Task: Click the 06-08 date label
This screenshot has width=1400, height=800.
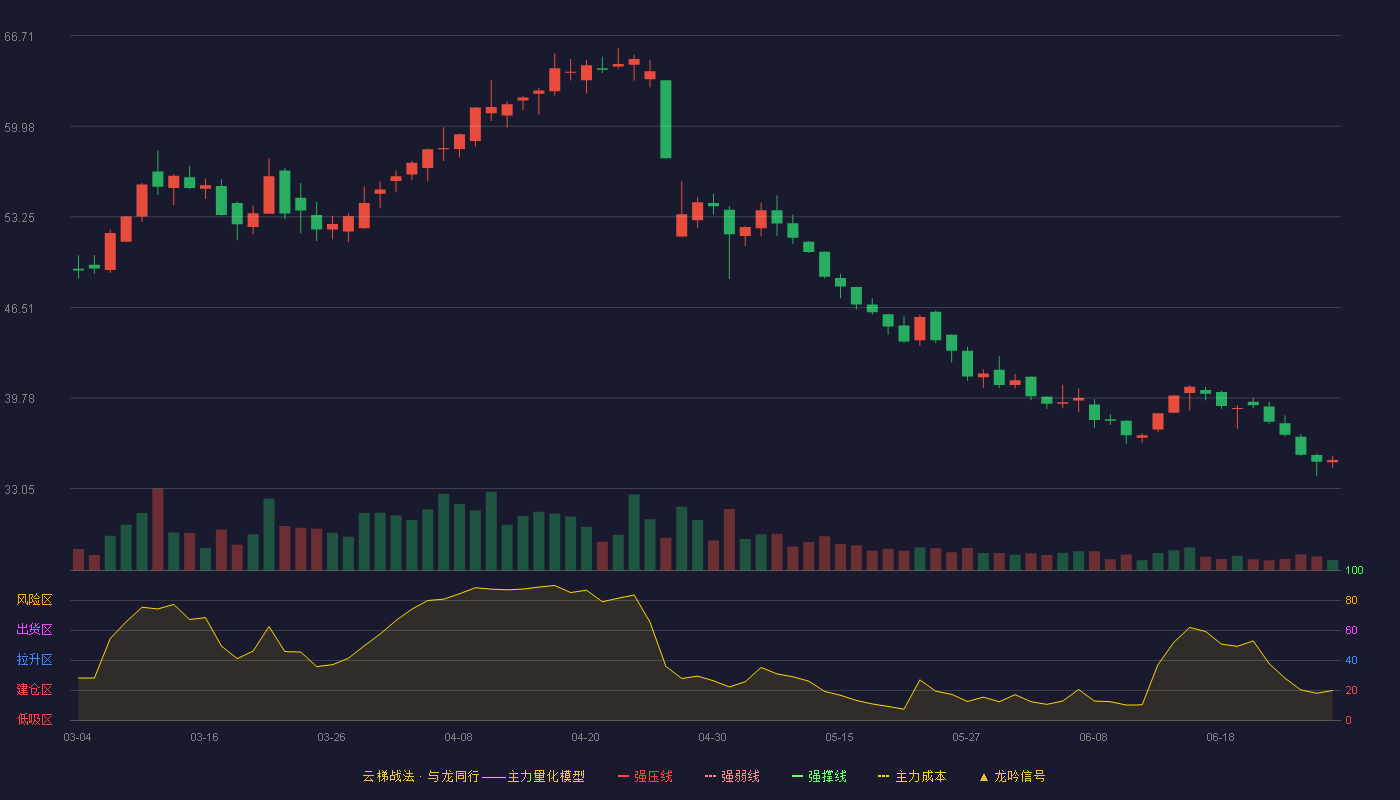Action: pyautogui.click(x=1093, y=737)
